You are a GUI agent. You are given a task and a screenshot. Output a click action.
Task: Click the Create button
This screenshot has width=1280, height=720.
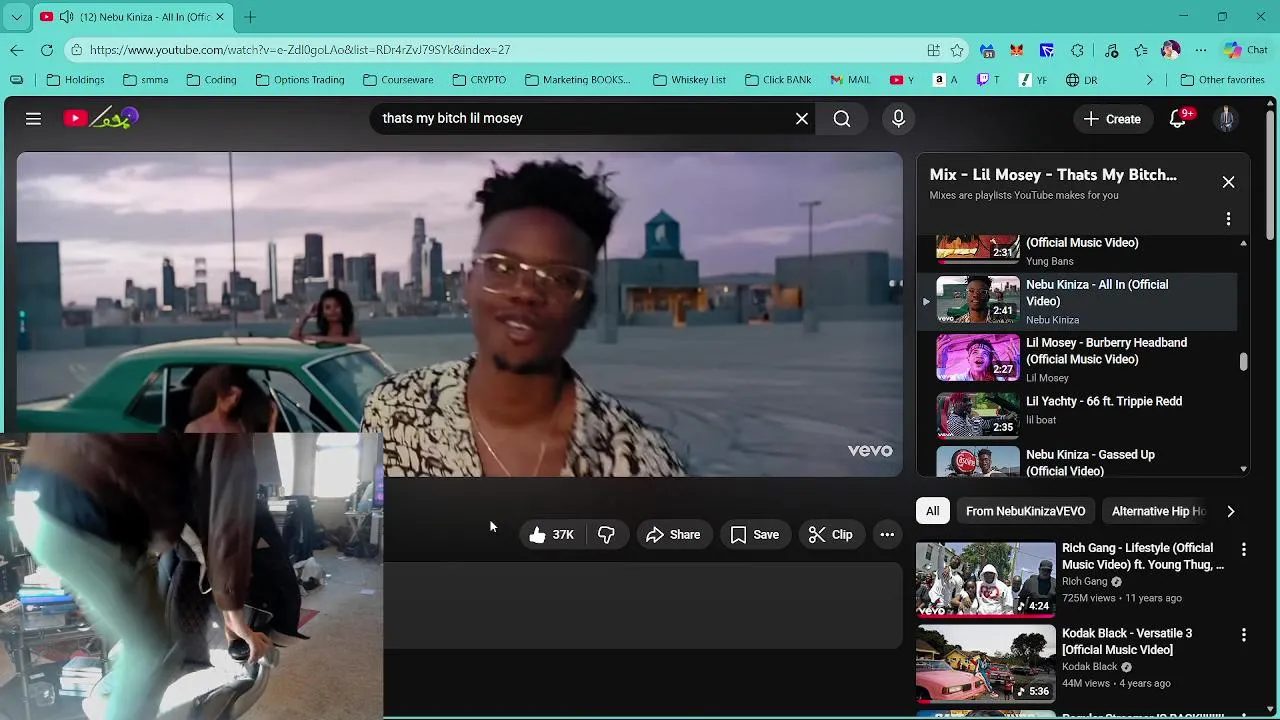(x=1112, y=118)
